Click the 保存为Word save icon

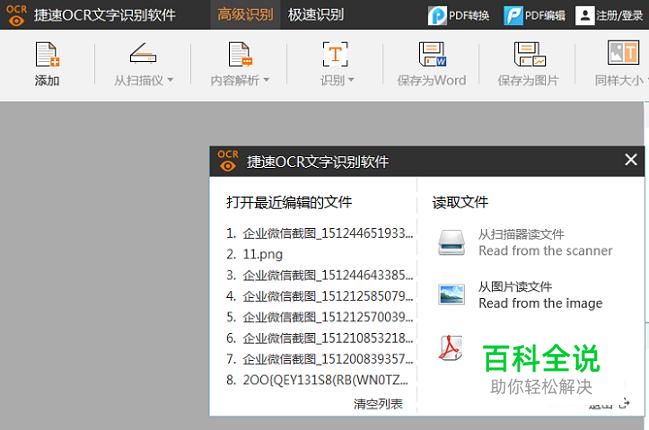click(x=432, y=54)
